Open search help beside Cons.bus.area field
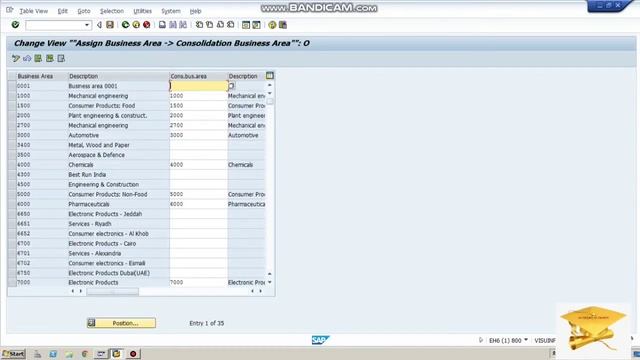640x360 pixels. 231,86
